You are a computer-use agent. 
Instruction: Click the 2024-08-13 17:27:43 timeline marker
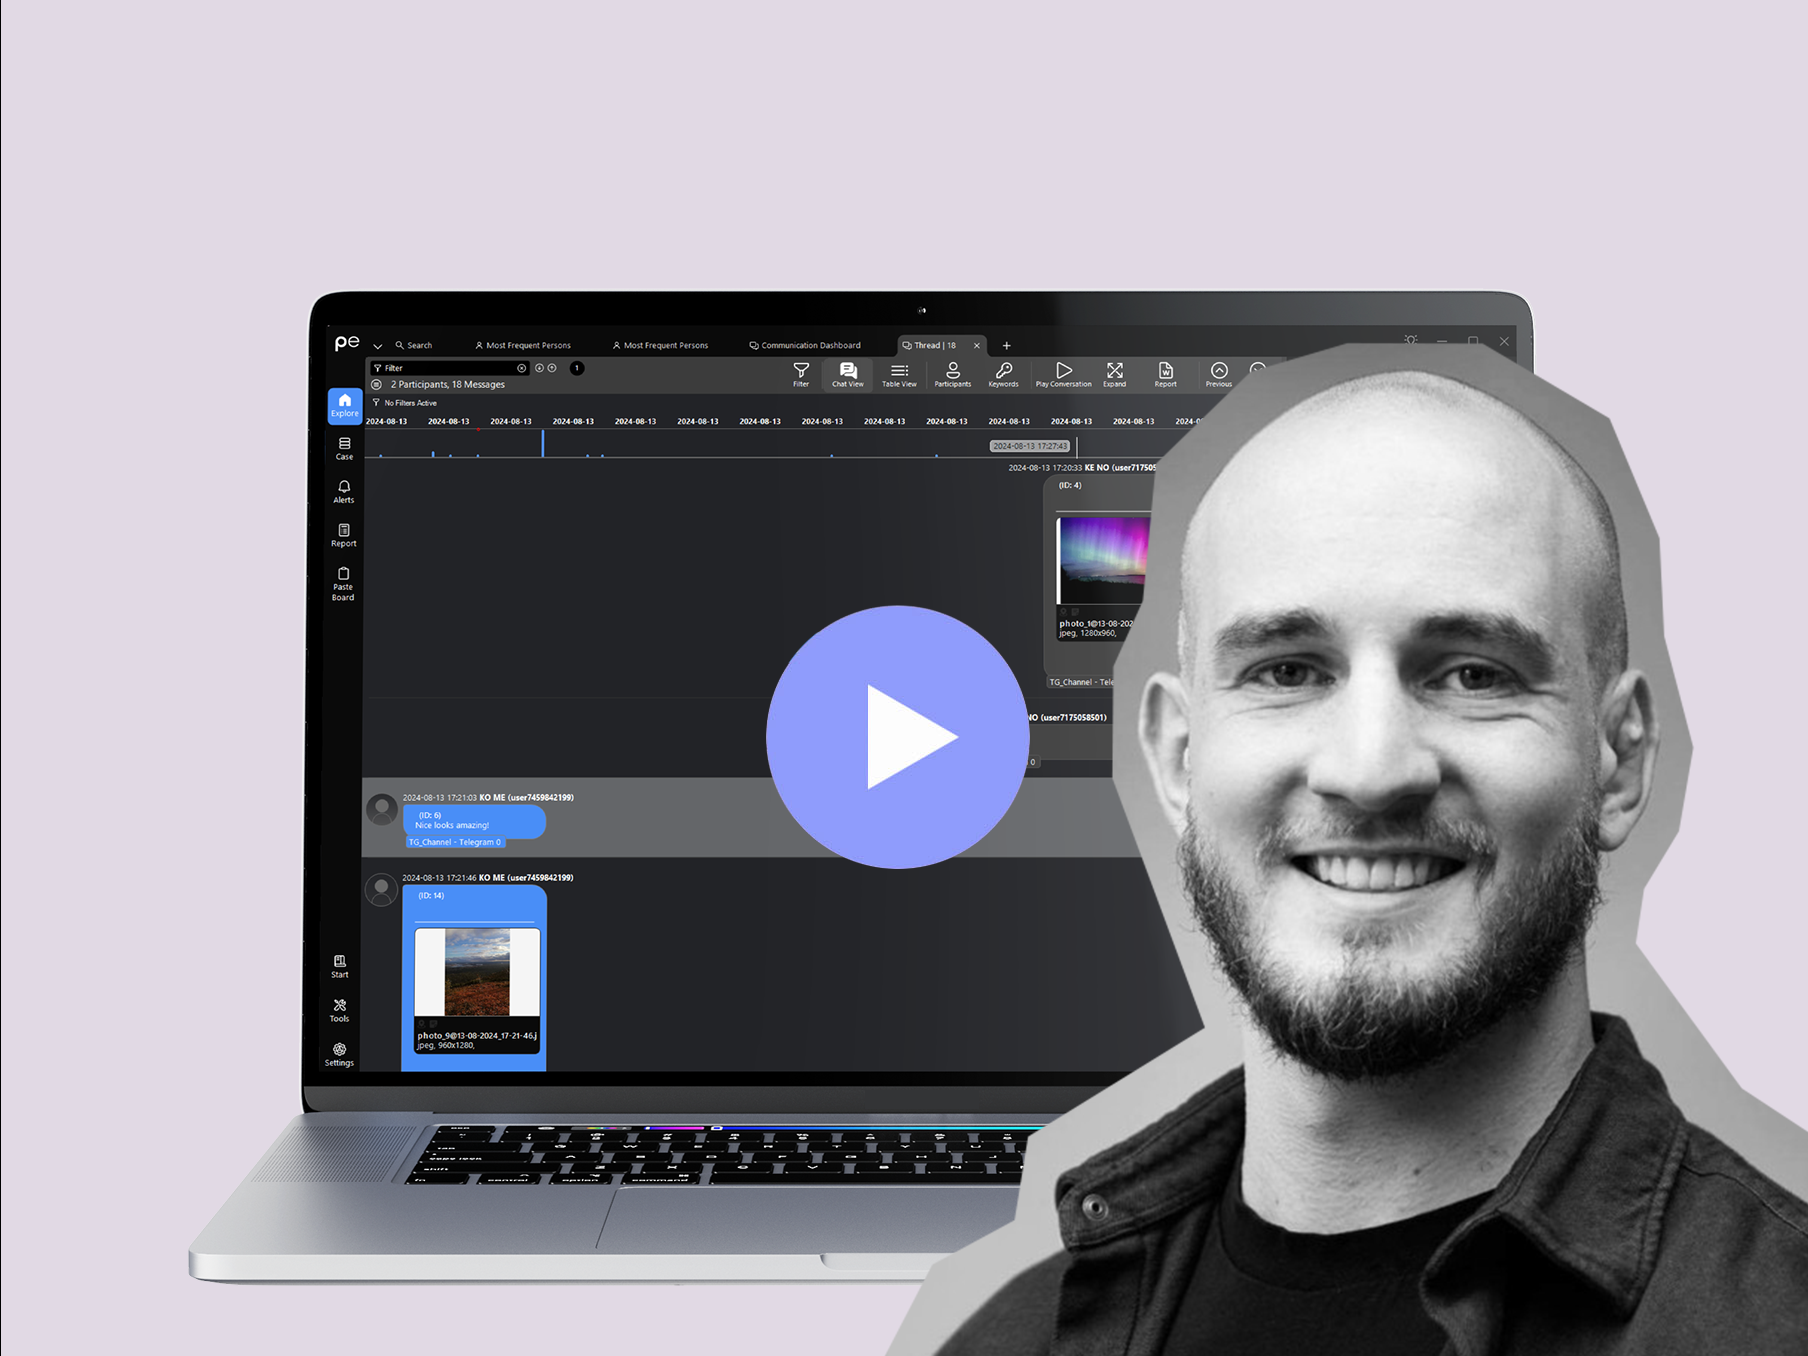(1030, 446)
